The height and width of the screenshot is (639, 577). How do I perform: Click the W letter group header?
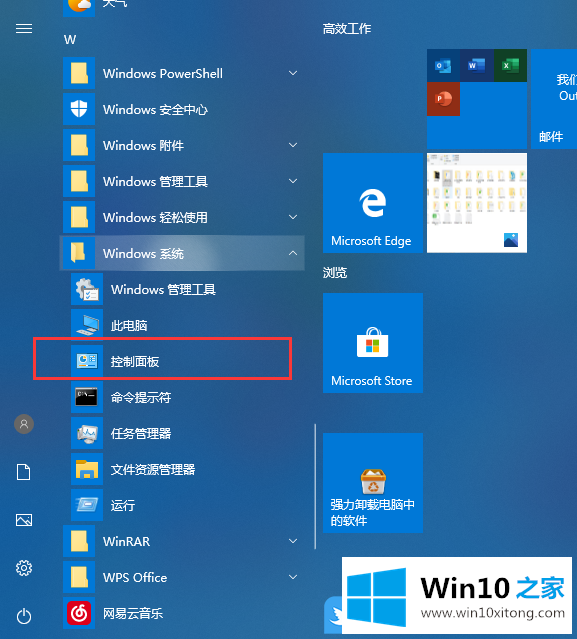click(70, 40)
